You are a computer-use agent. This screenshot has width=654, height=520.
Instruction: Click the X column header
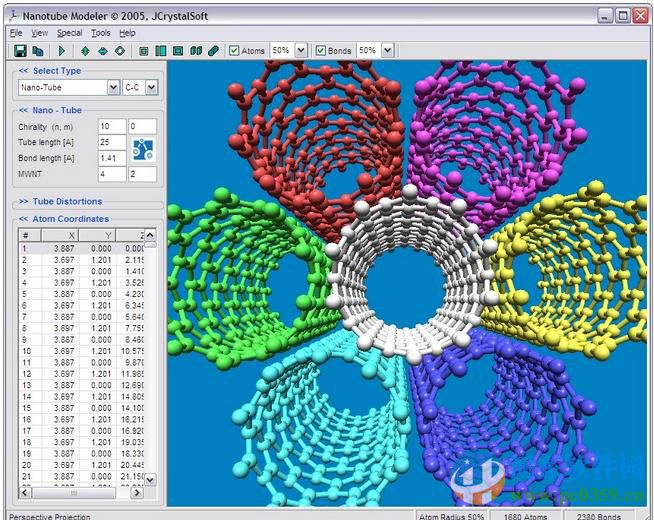coord(60,236)
